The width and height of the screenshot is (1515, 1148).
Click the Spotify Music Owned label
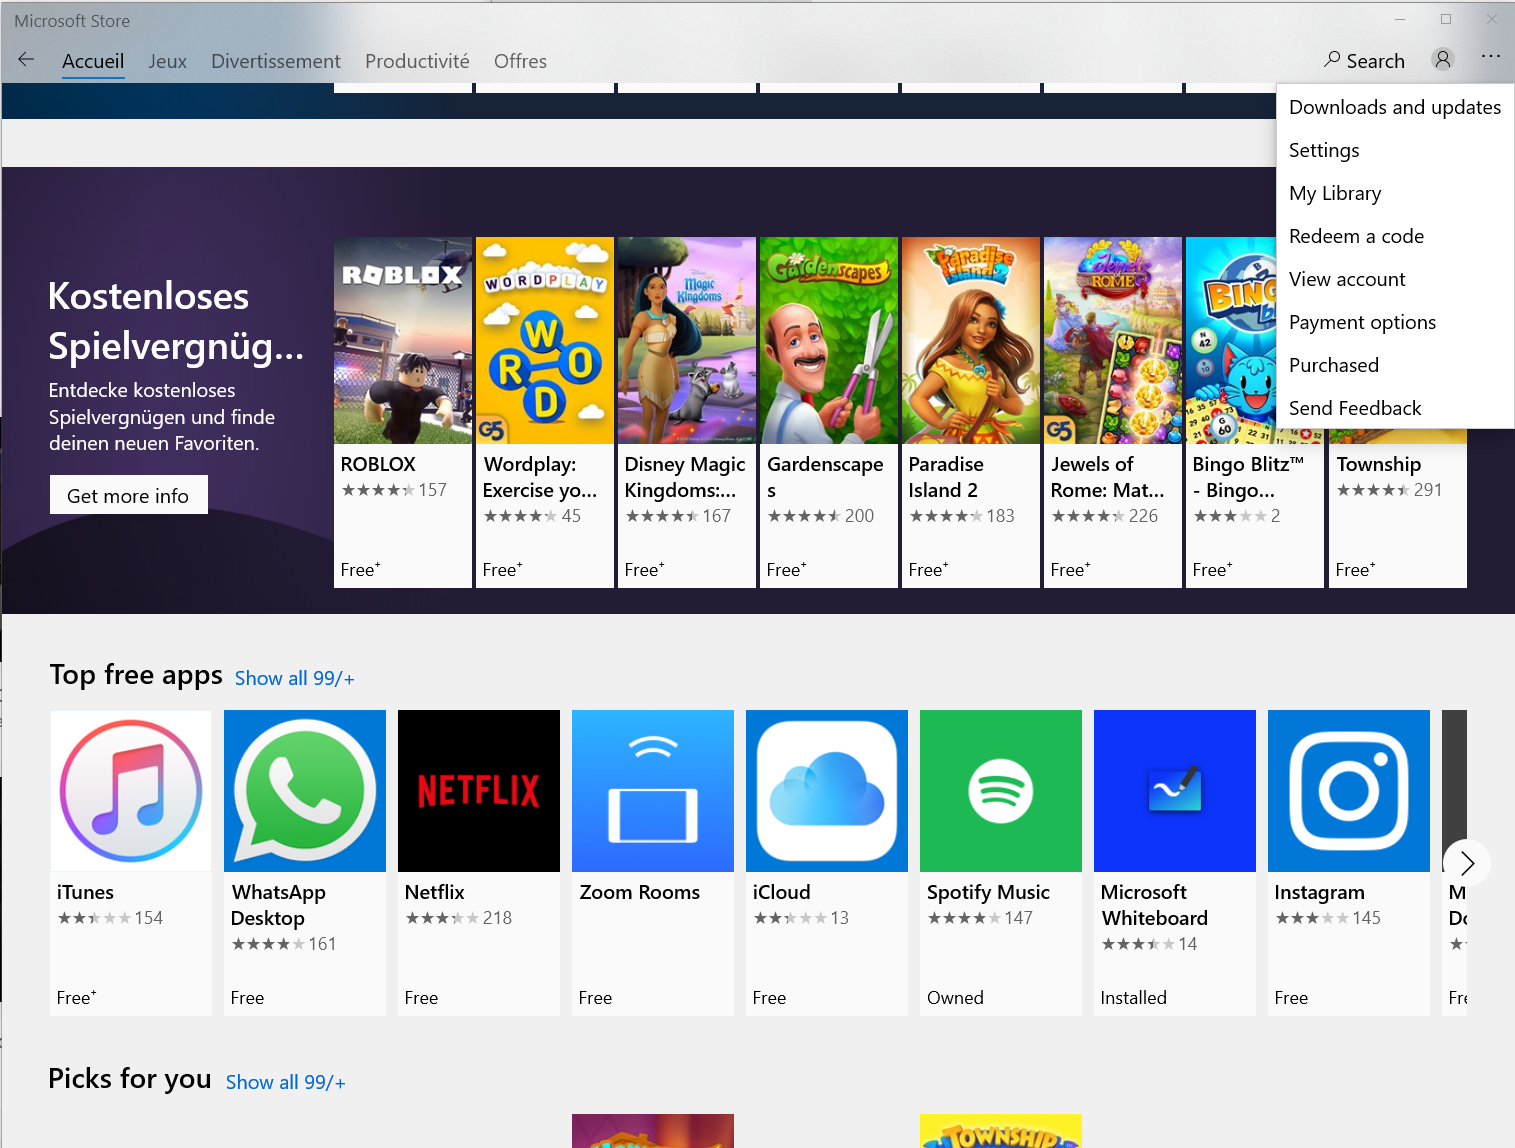(955, 998)
